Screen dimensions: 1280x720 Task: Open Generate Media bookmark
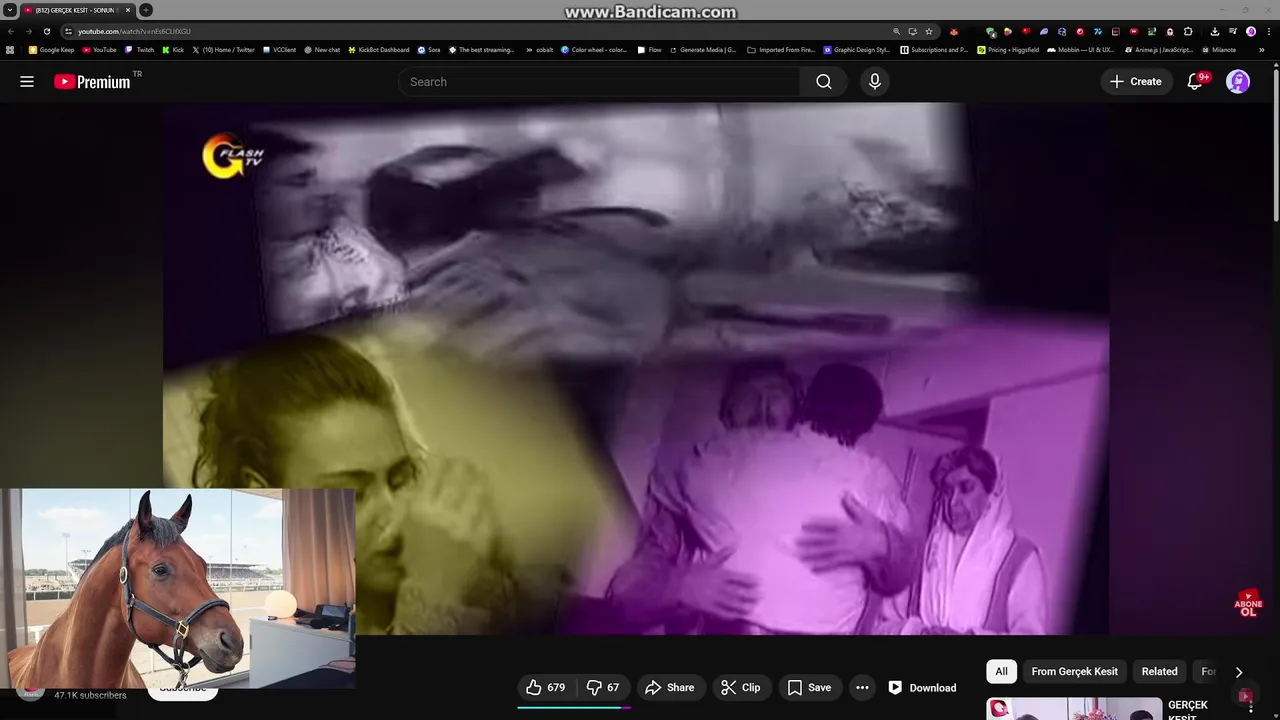point(703,49)
